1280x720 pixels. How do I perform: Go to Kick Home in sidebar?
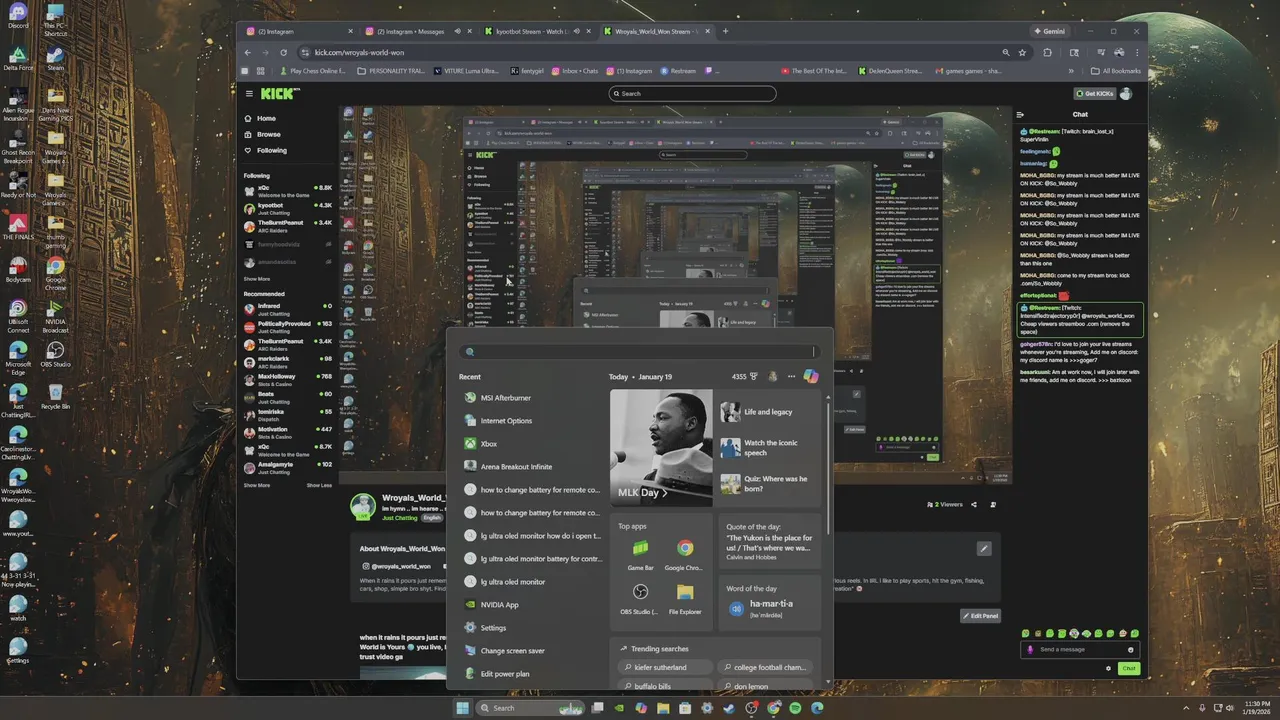(x=260, y=118)
